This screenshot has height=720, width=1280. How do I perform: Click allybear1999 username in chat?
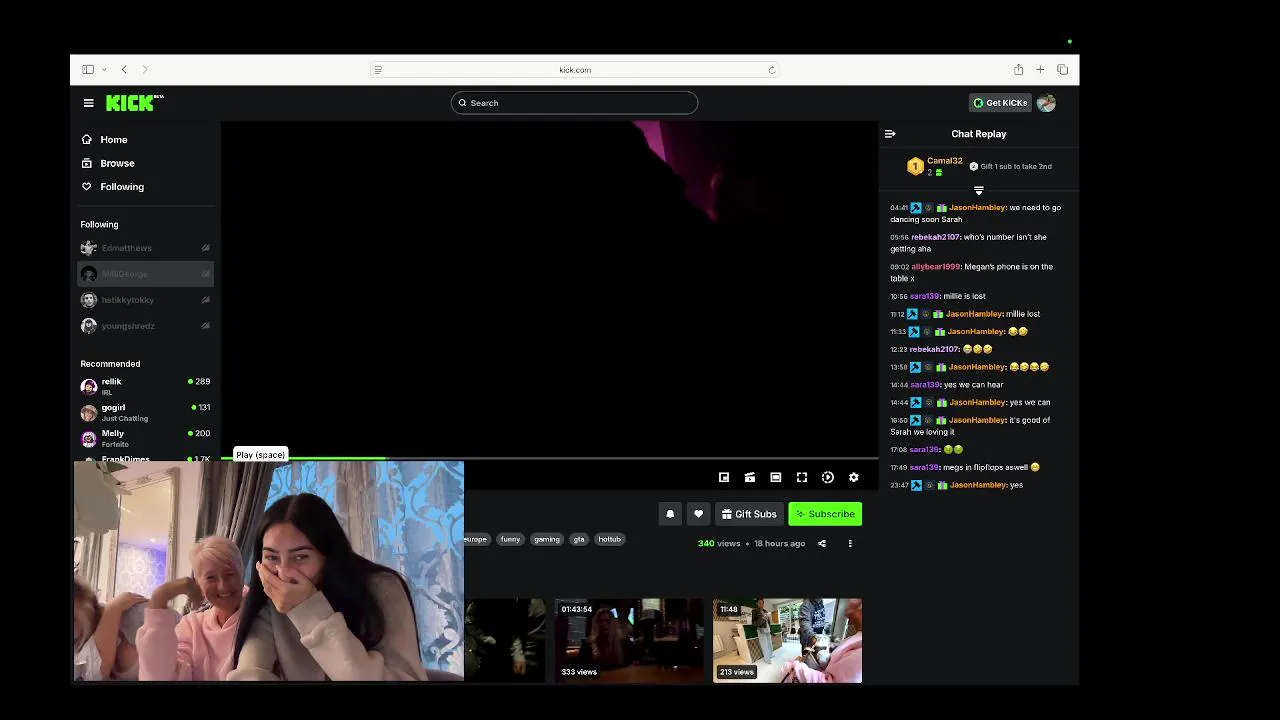935,267
